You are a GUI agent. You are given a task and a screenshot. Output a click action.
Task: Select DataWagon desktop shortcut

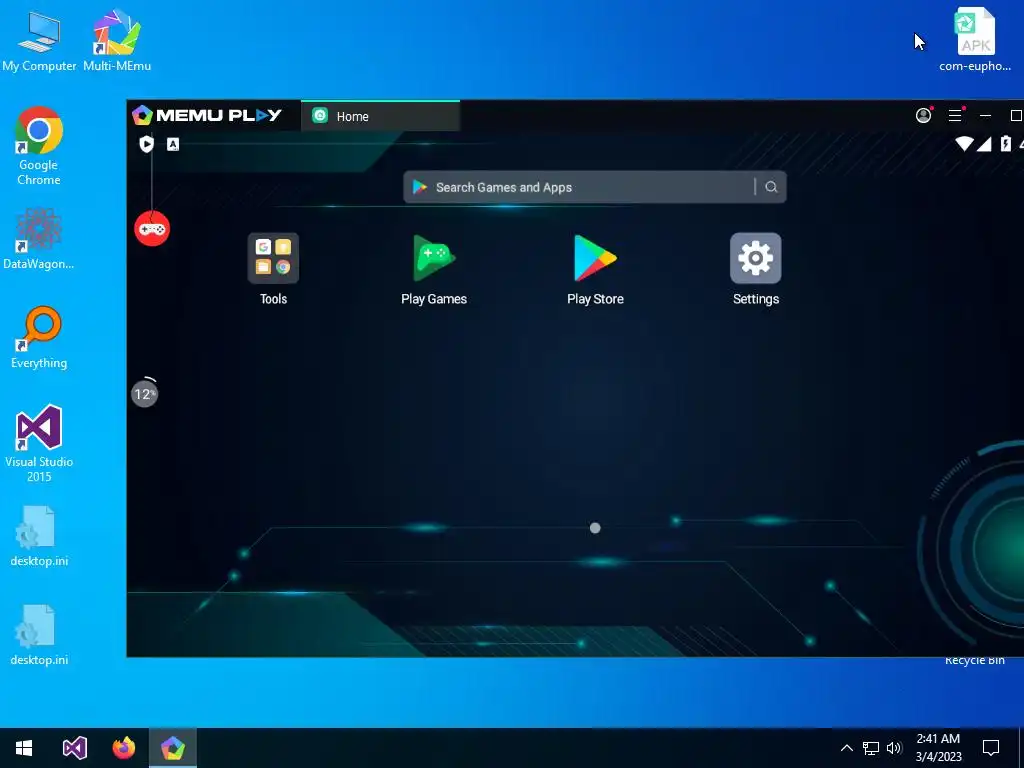coord(39,238)
